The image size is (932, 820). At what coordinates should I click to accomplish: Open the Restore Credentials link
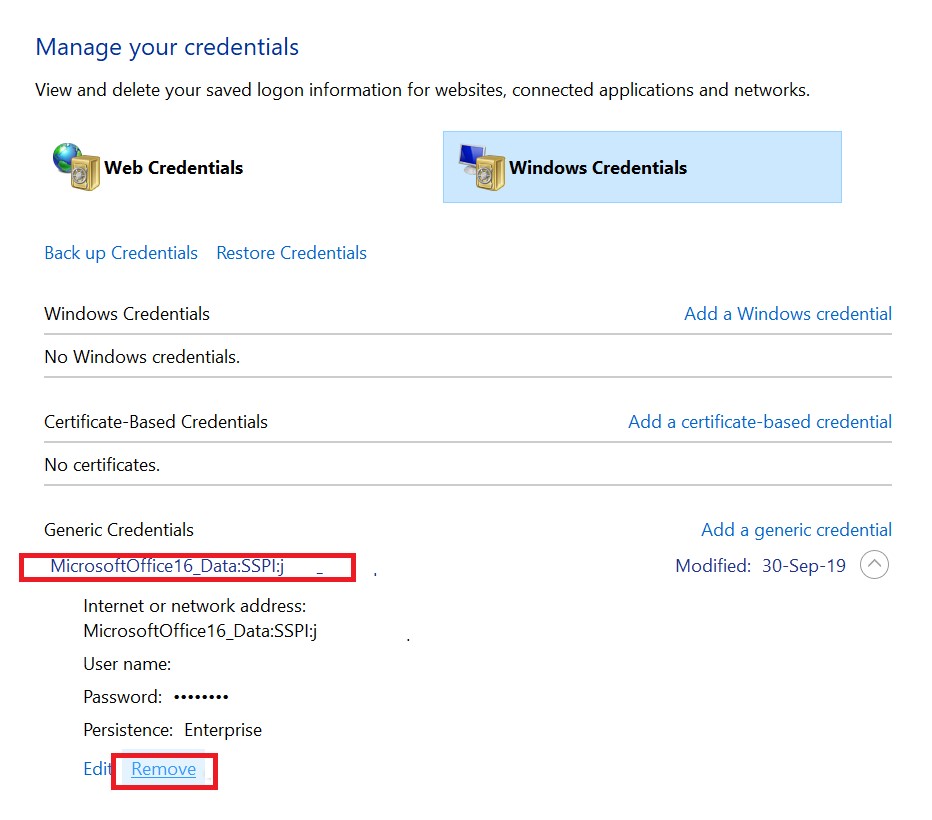[291, 253]
